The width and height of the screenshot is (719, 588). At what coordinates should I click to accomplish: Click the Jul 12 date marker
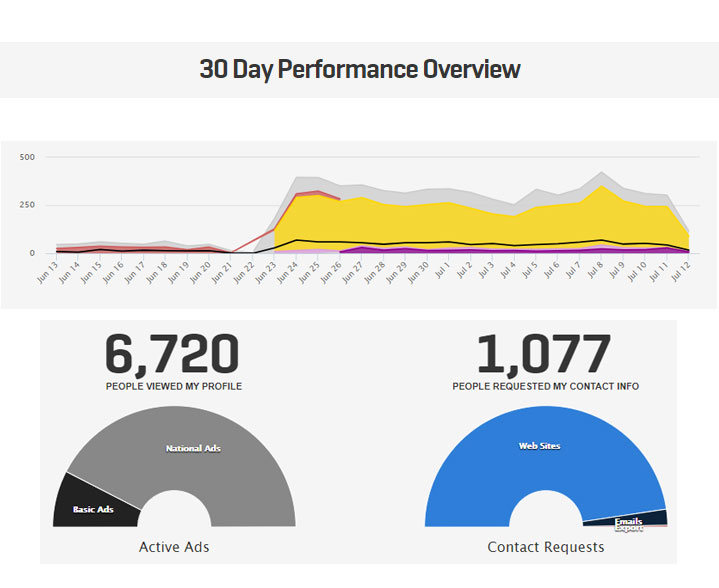point(683,273)
